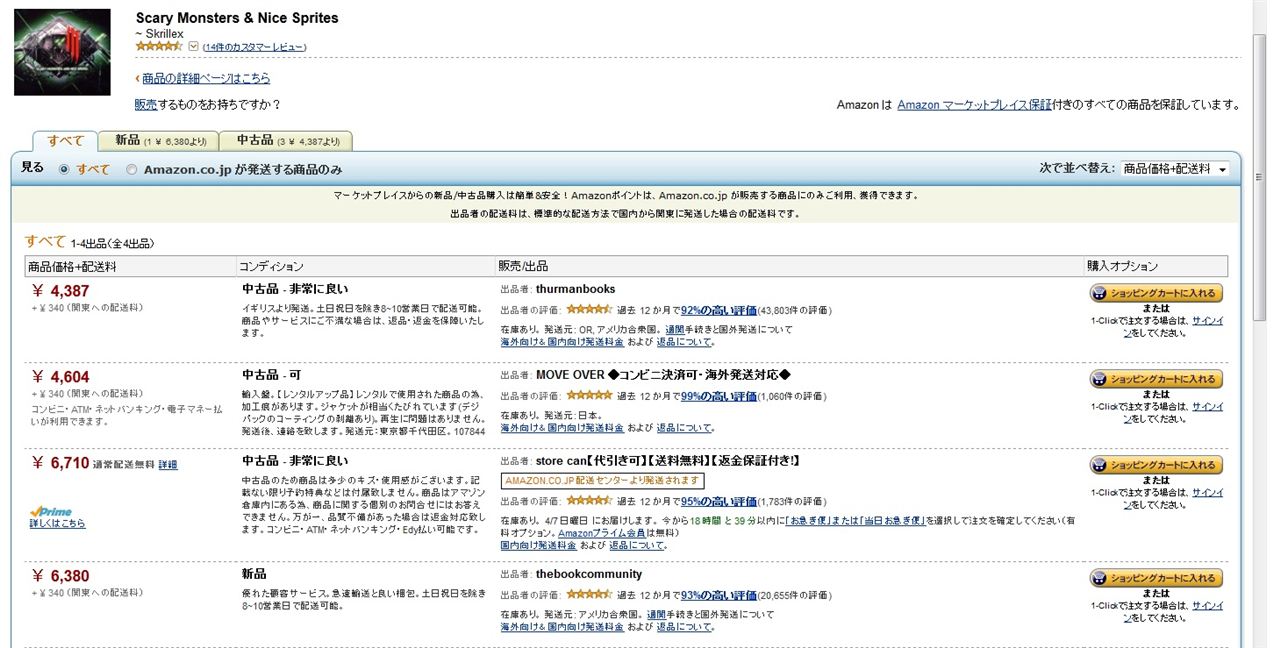Viewport: 1280px width, 648px height.
Task: Click store can seller rating stars
Action: tap(588, 501)
